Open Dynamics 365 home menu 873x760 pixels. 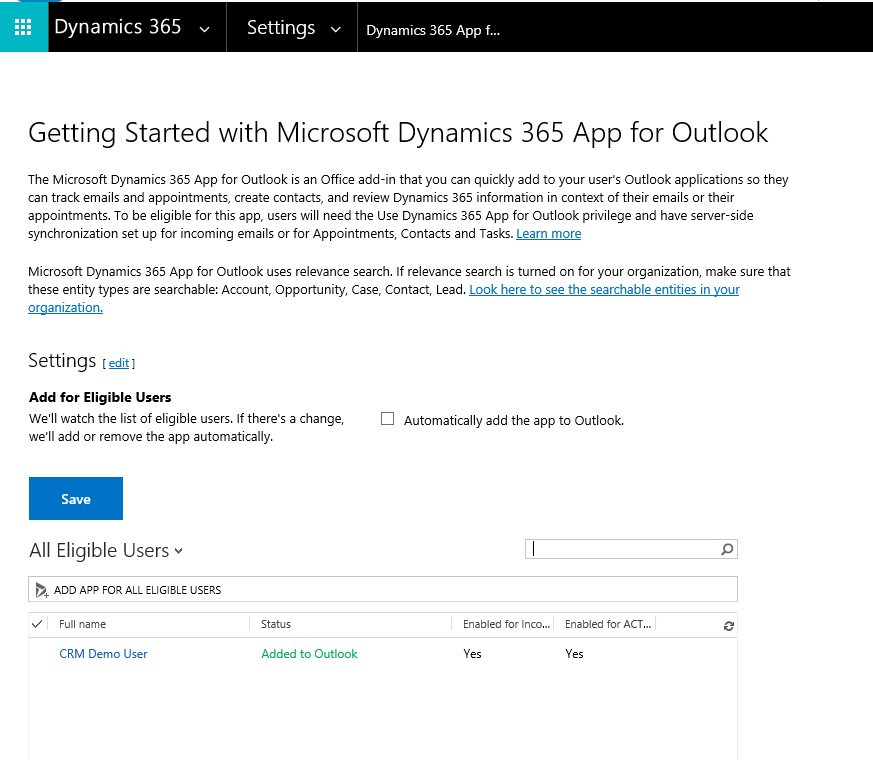click(117, 27)
